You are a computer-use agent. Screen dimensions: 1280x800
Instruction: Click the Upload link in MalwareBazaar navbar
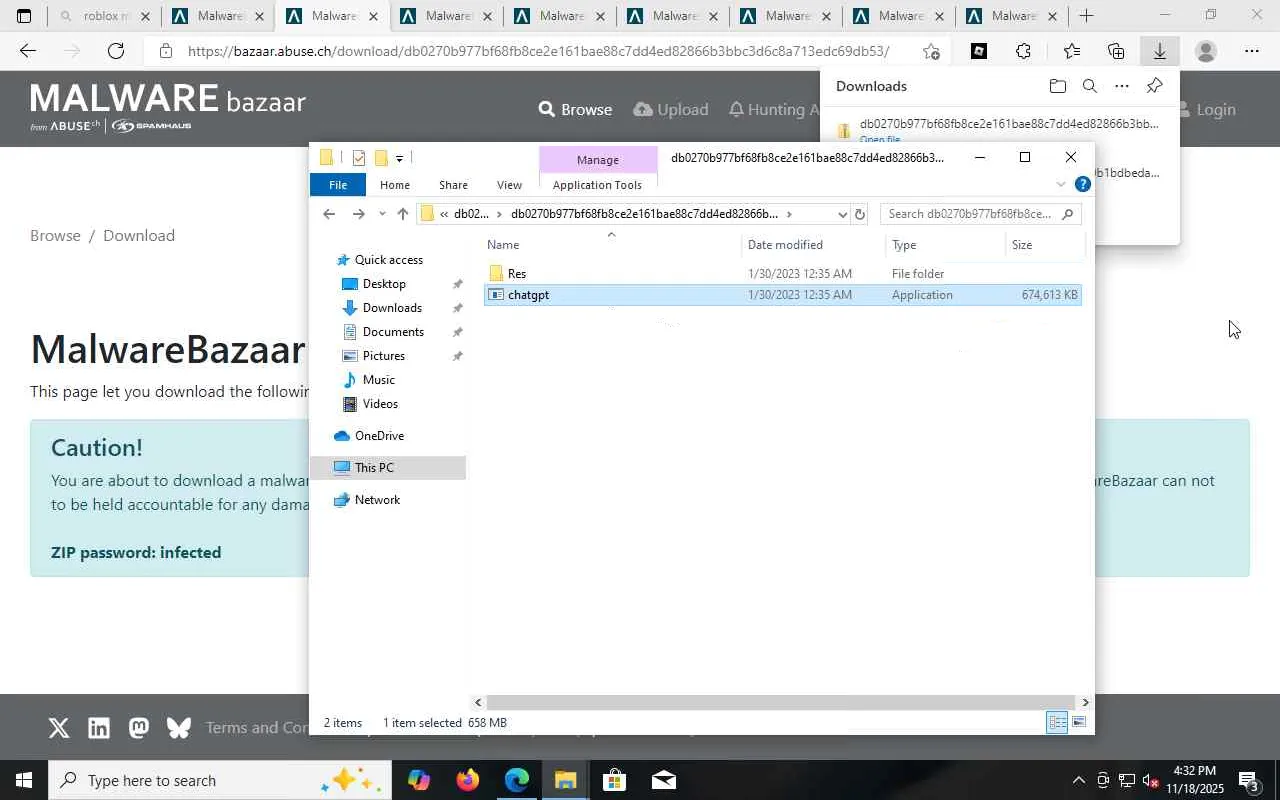tap(671, 109)
